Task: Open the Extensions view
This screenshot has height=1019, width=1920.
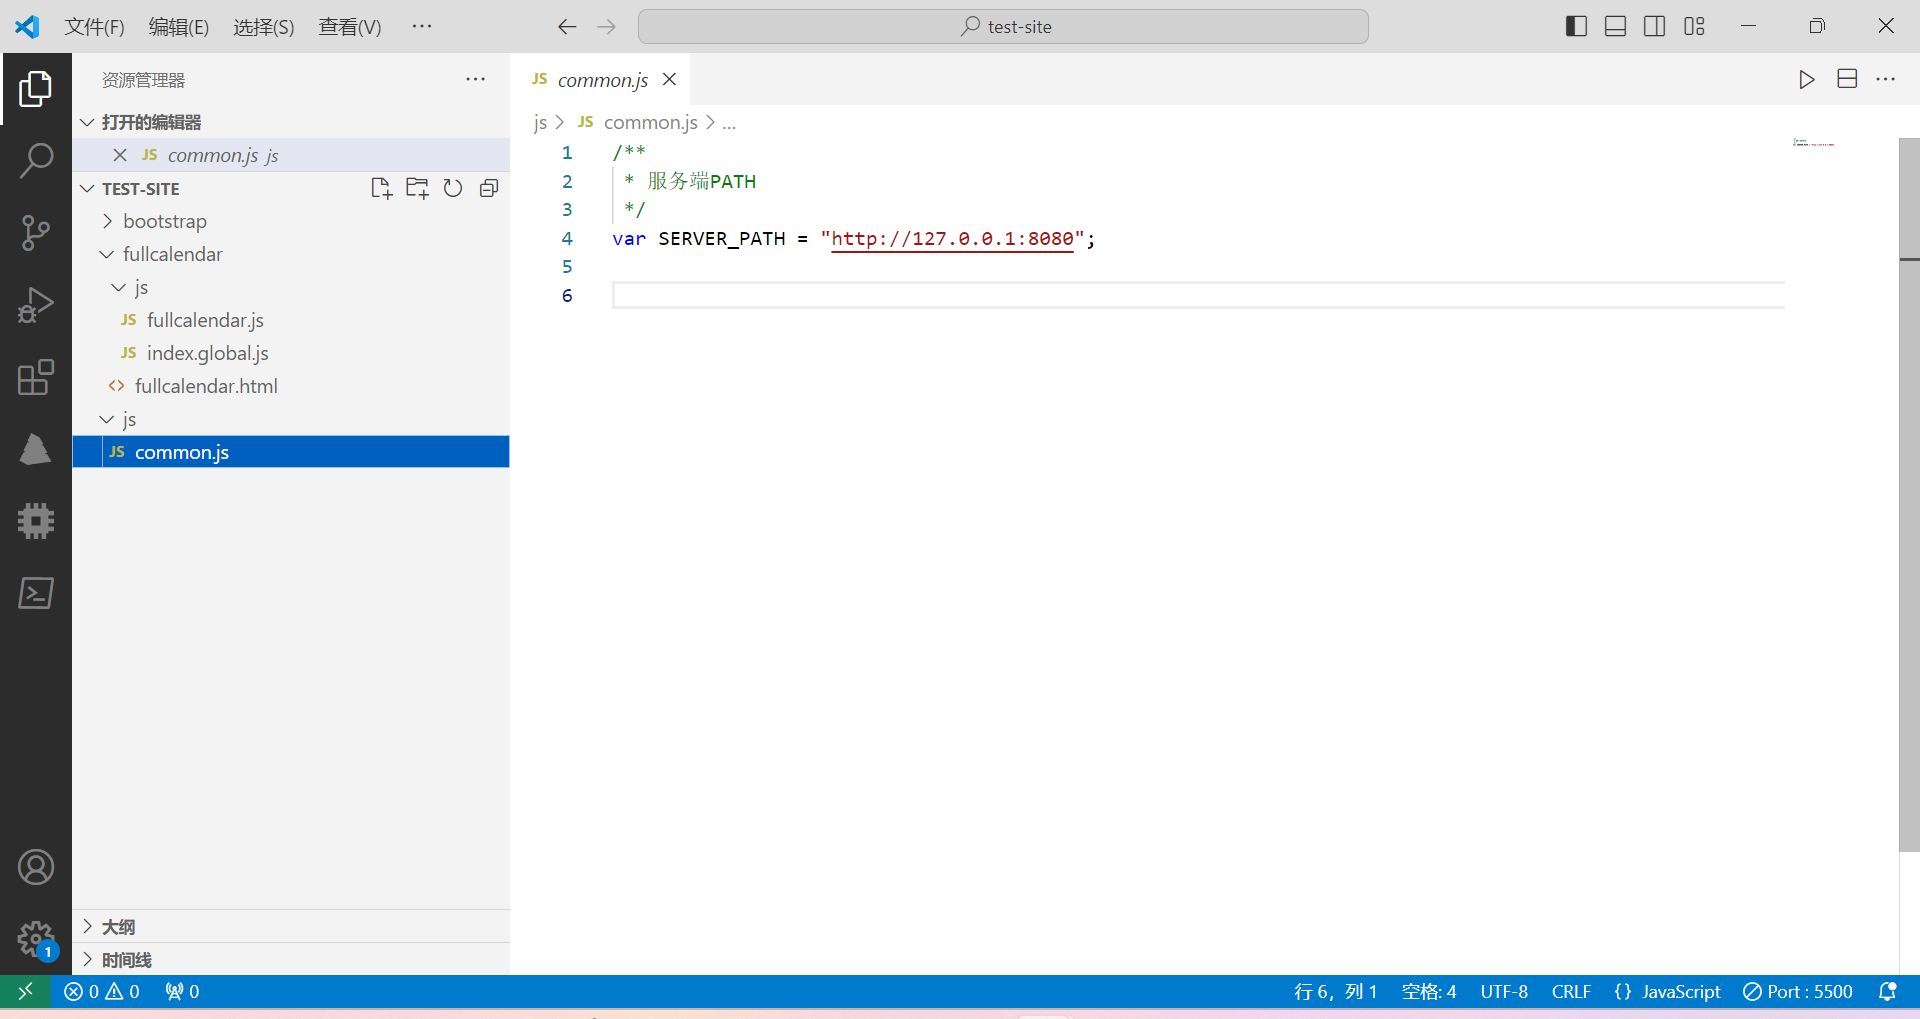Action: click(36, 377)
